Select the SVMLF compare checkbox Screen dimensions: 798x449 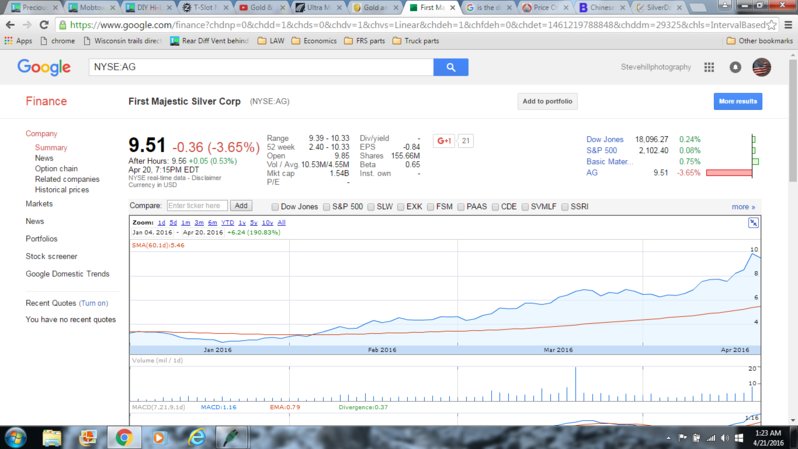tap(525, 207)
